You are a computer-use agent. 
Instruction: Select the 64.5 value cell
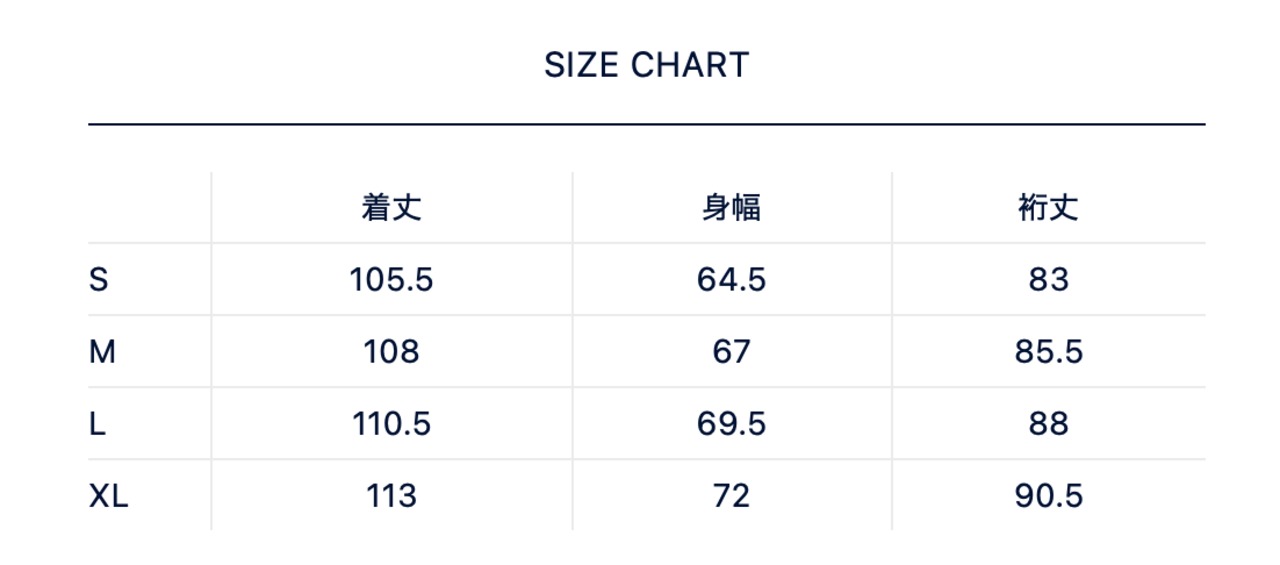click(x=731, y=280)
